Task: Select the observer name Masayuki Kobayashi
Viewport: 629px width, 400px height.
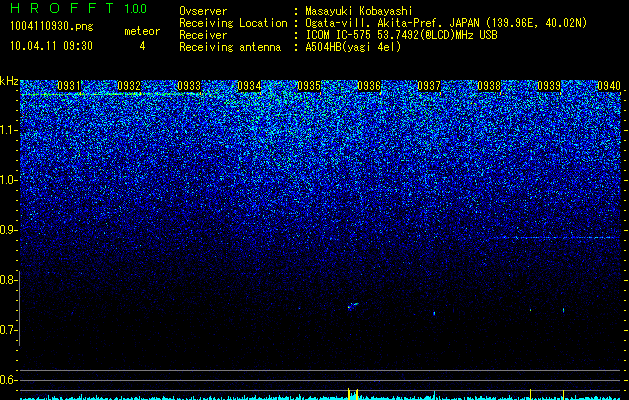Action: coord(359,11)
